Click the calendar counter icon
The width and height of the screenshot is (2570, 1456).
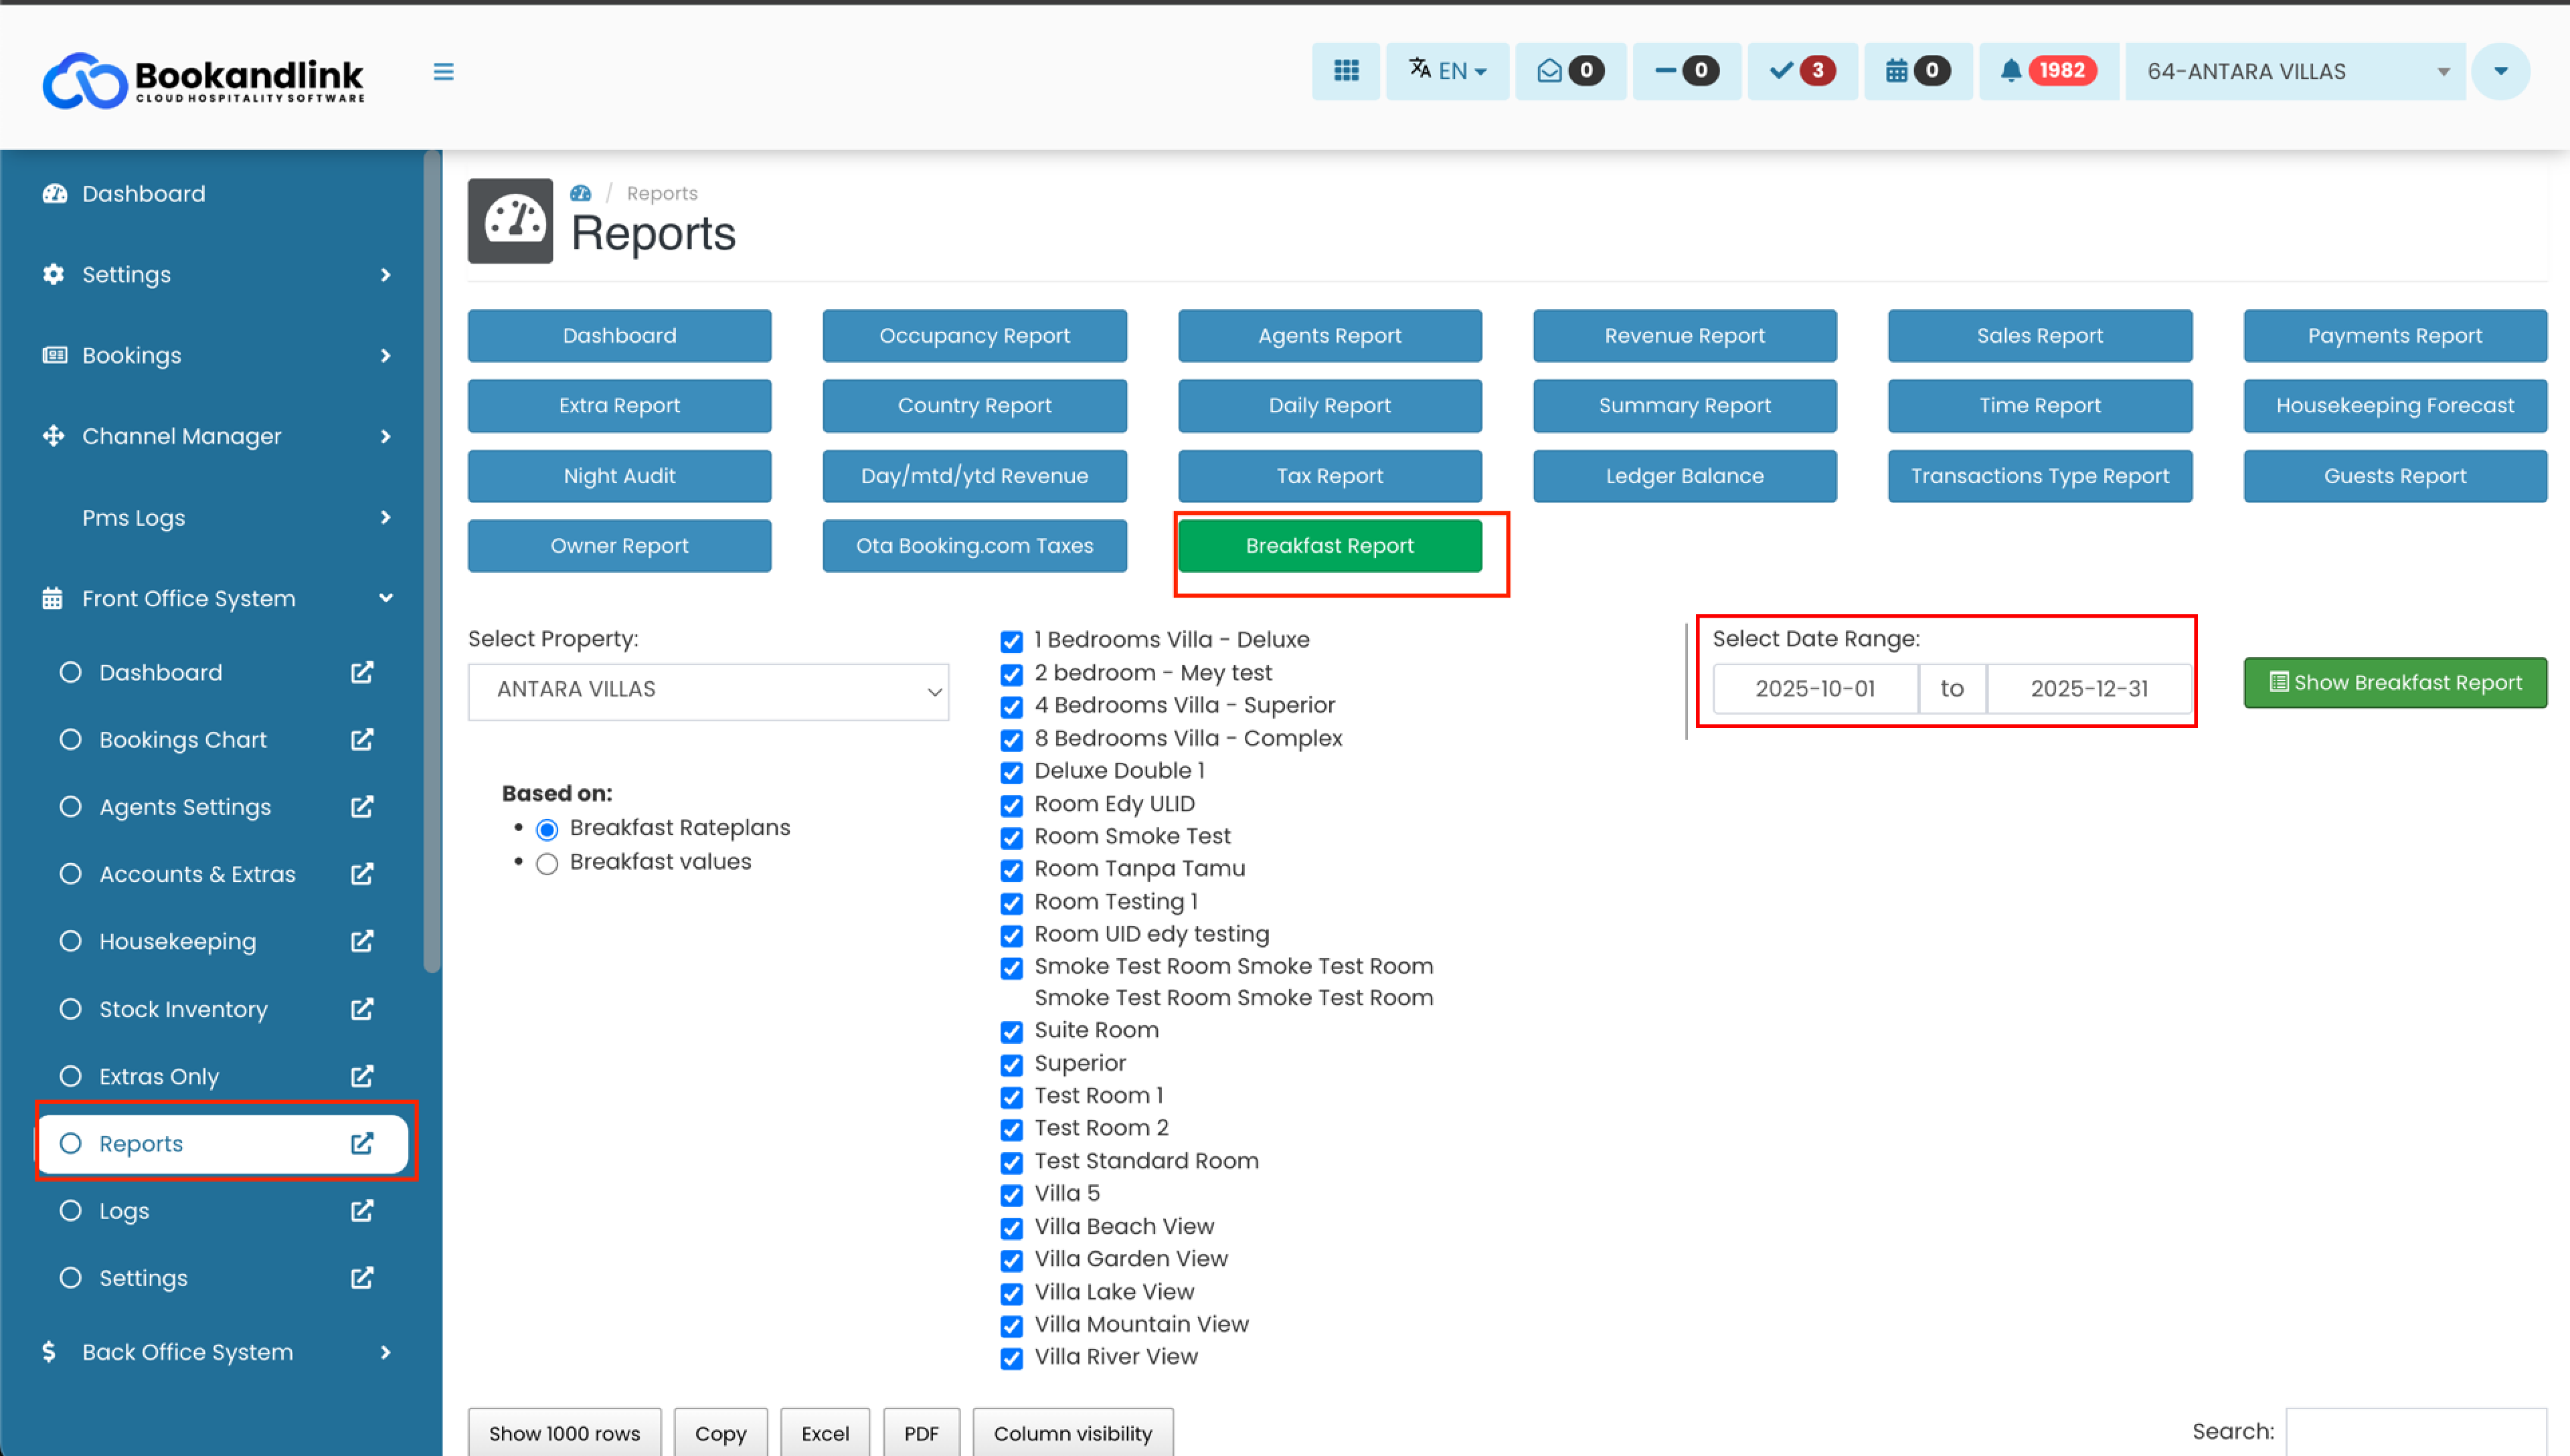[x=1896, y=71]
